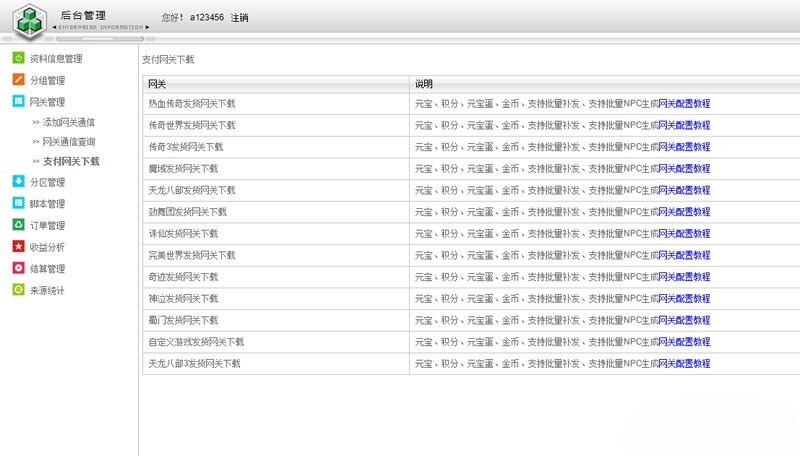Click the green 来源统计 icon
The image size is (800, 456).
[x=18, y=290]
